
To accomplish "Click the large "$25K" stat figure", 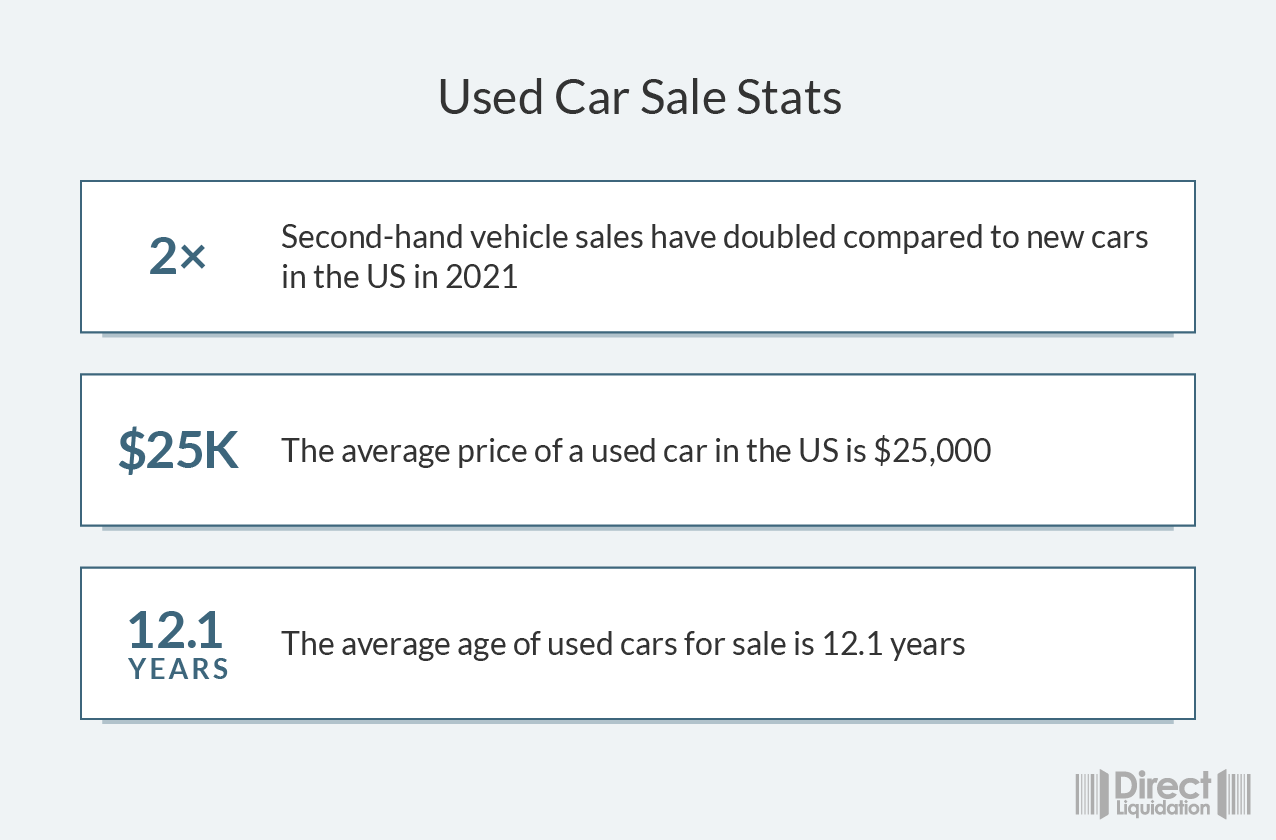I will [178, 451].
